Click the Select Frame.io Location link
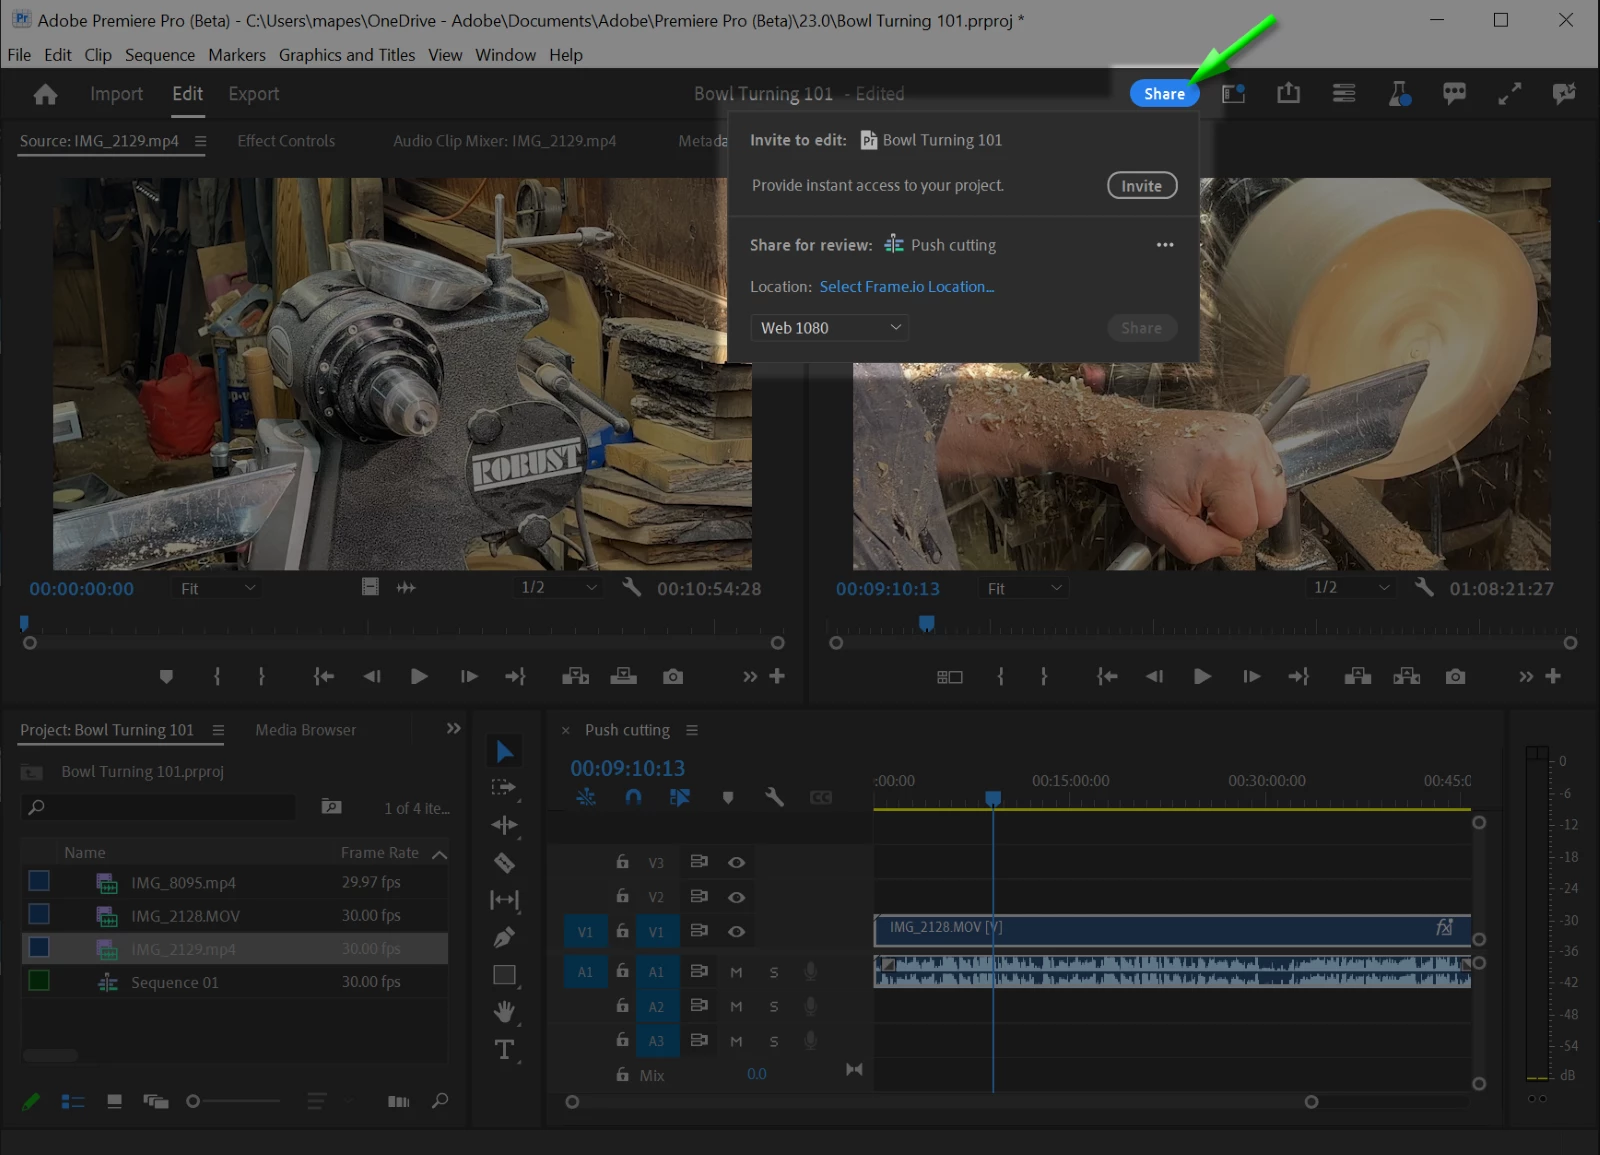Screen dimensions: 1600x1155 click(x=906, y=287)
